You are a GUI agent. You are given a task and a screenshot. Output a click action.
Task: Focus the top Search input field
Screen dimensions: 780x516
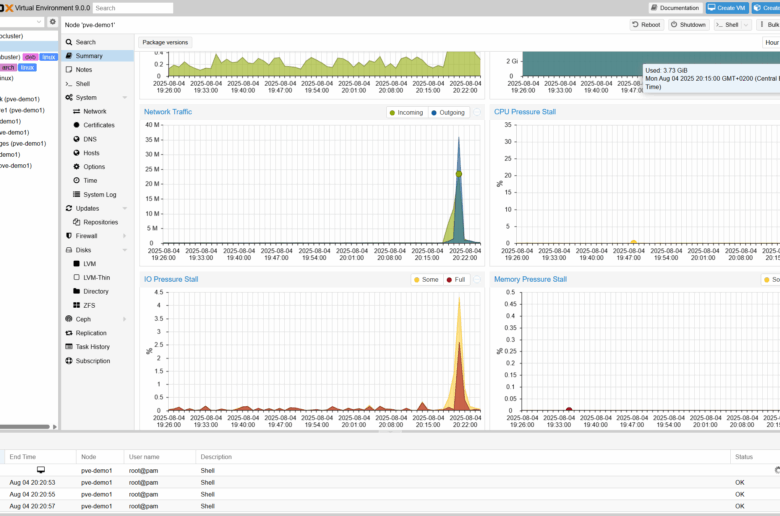pos(132,8)
